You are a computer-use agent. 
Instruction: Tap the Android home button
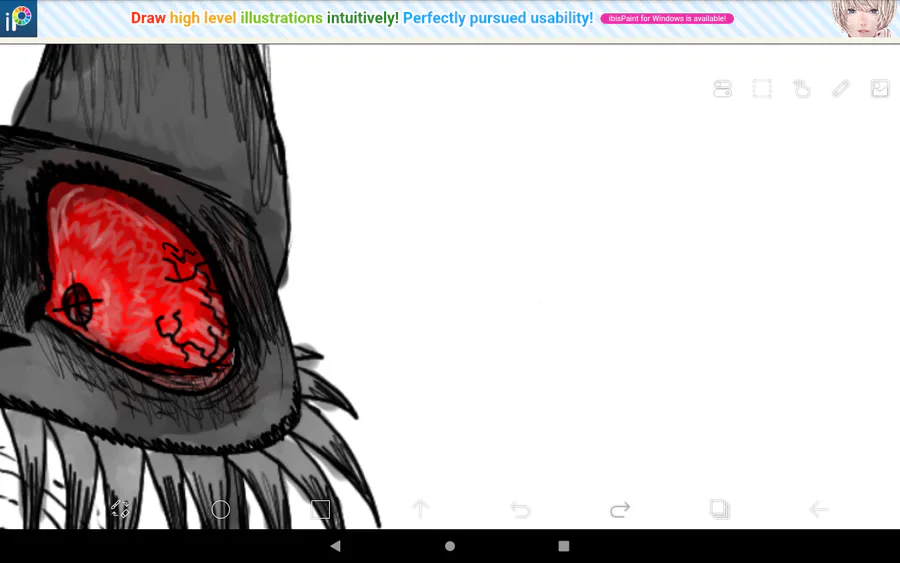(x=450, y=546)
